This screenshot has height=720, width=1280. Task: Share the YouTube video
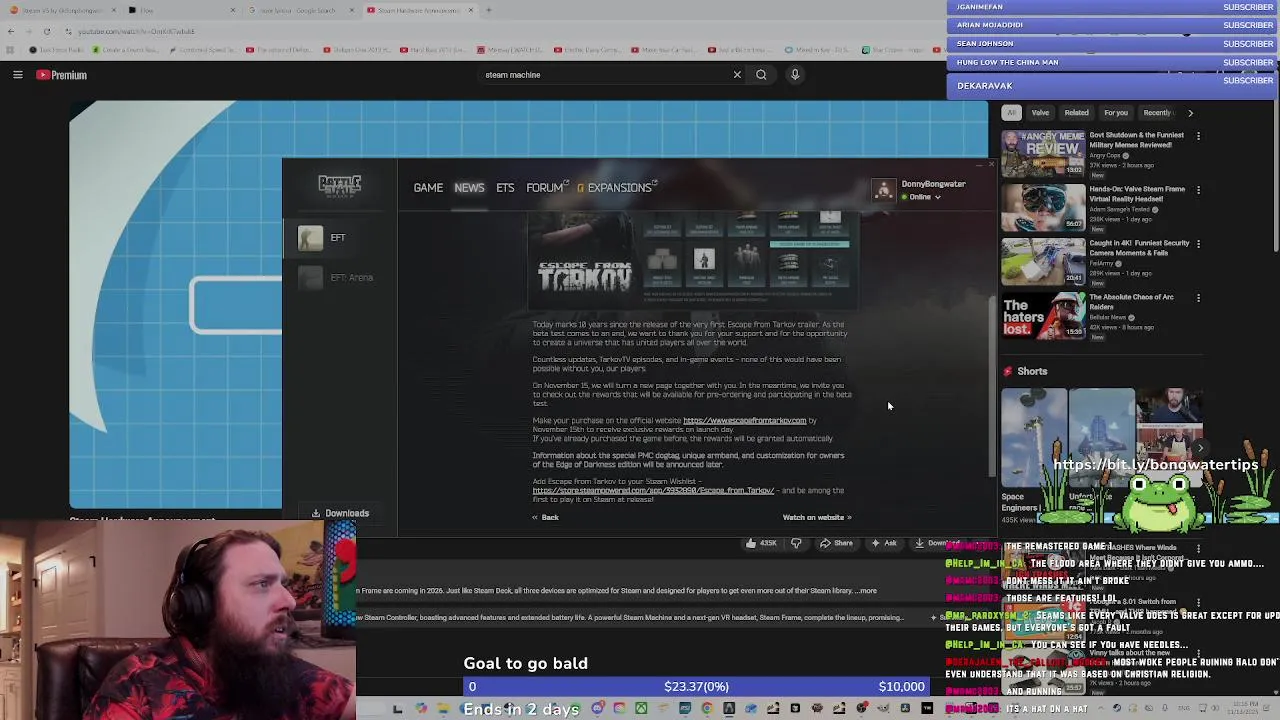[x=837, y=543]
